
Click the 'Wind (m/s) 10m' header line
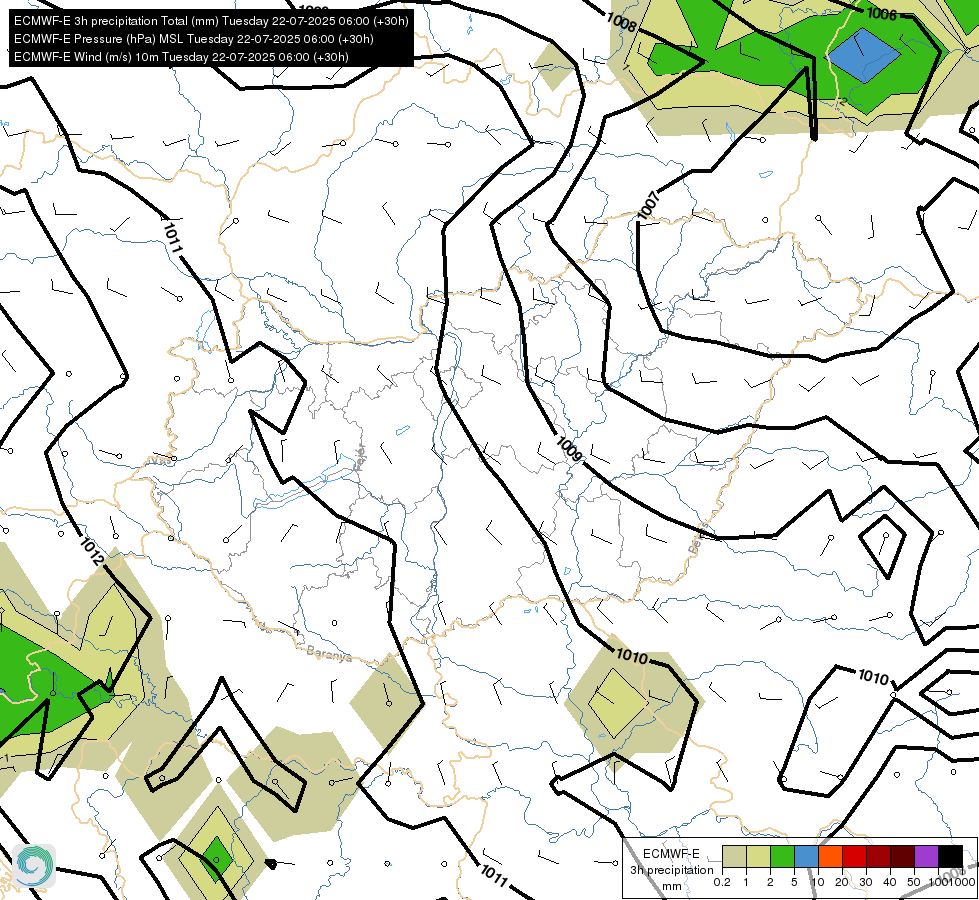pos(181,57)
